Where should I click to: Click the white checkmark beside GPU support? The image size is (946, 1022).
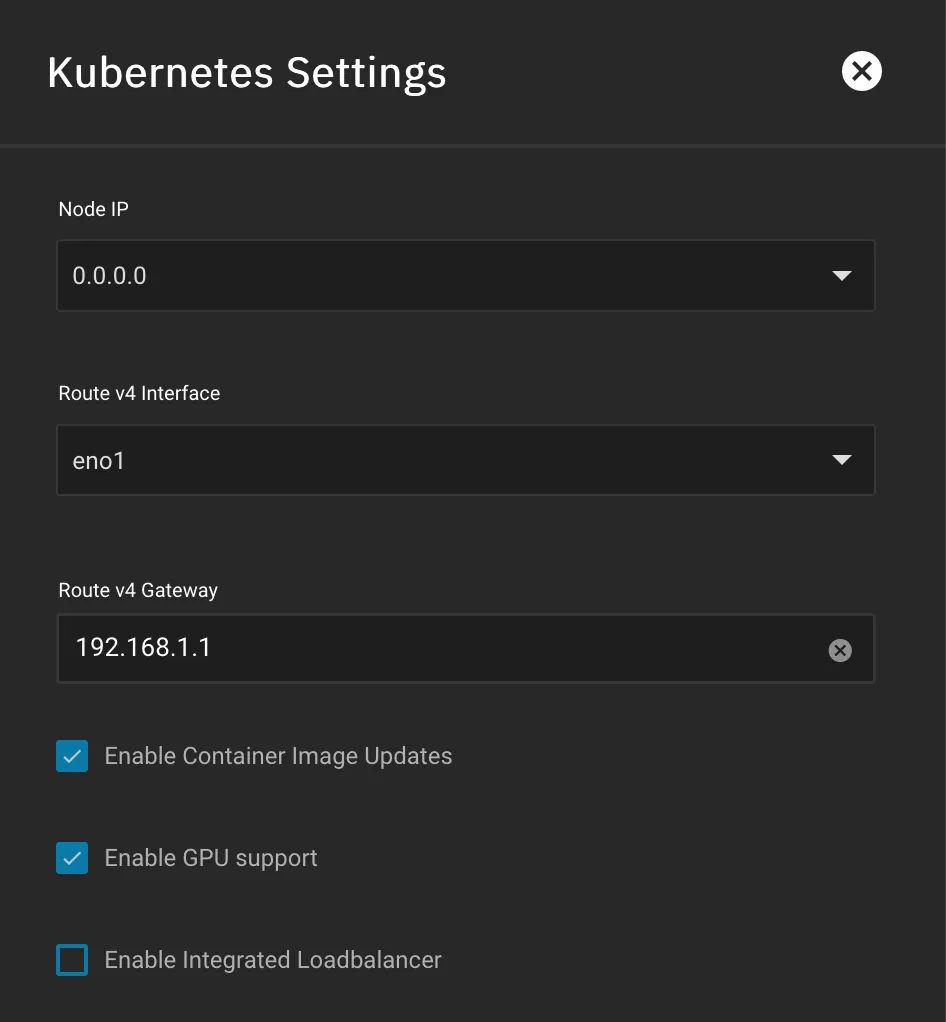coord(72,858)
